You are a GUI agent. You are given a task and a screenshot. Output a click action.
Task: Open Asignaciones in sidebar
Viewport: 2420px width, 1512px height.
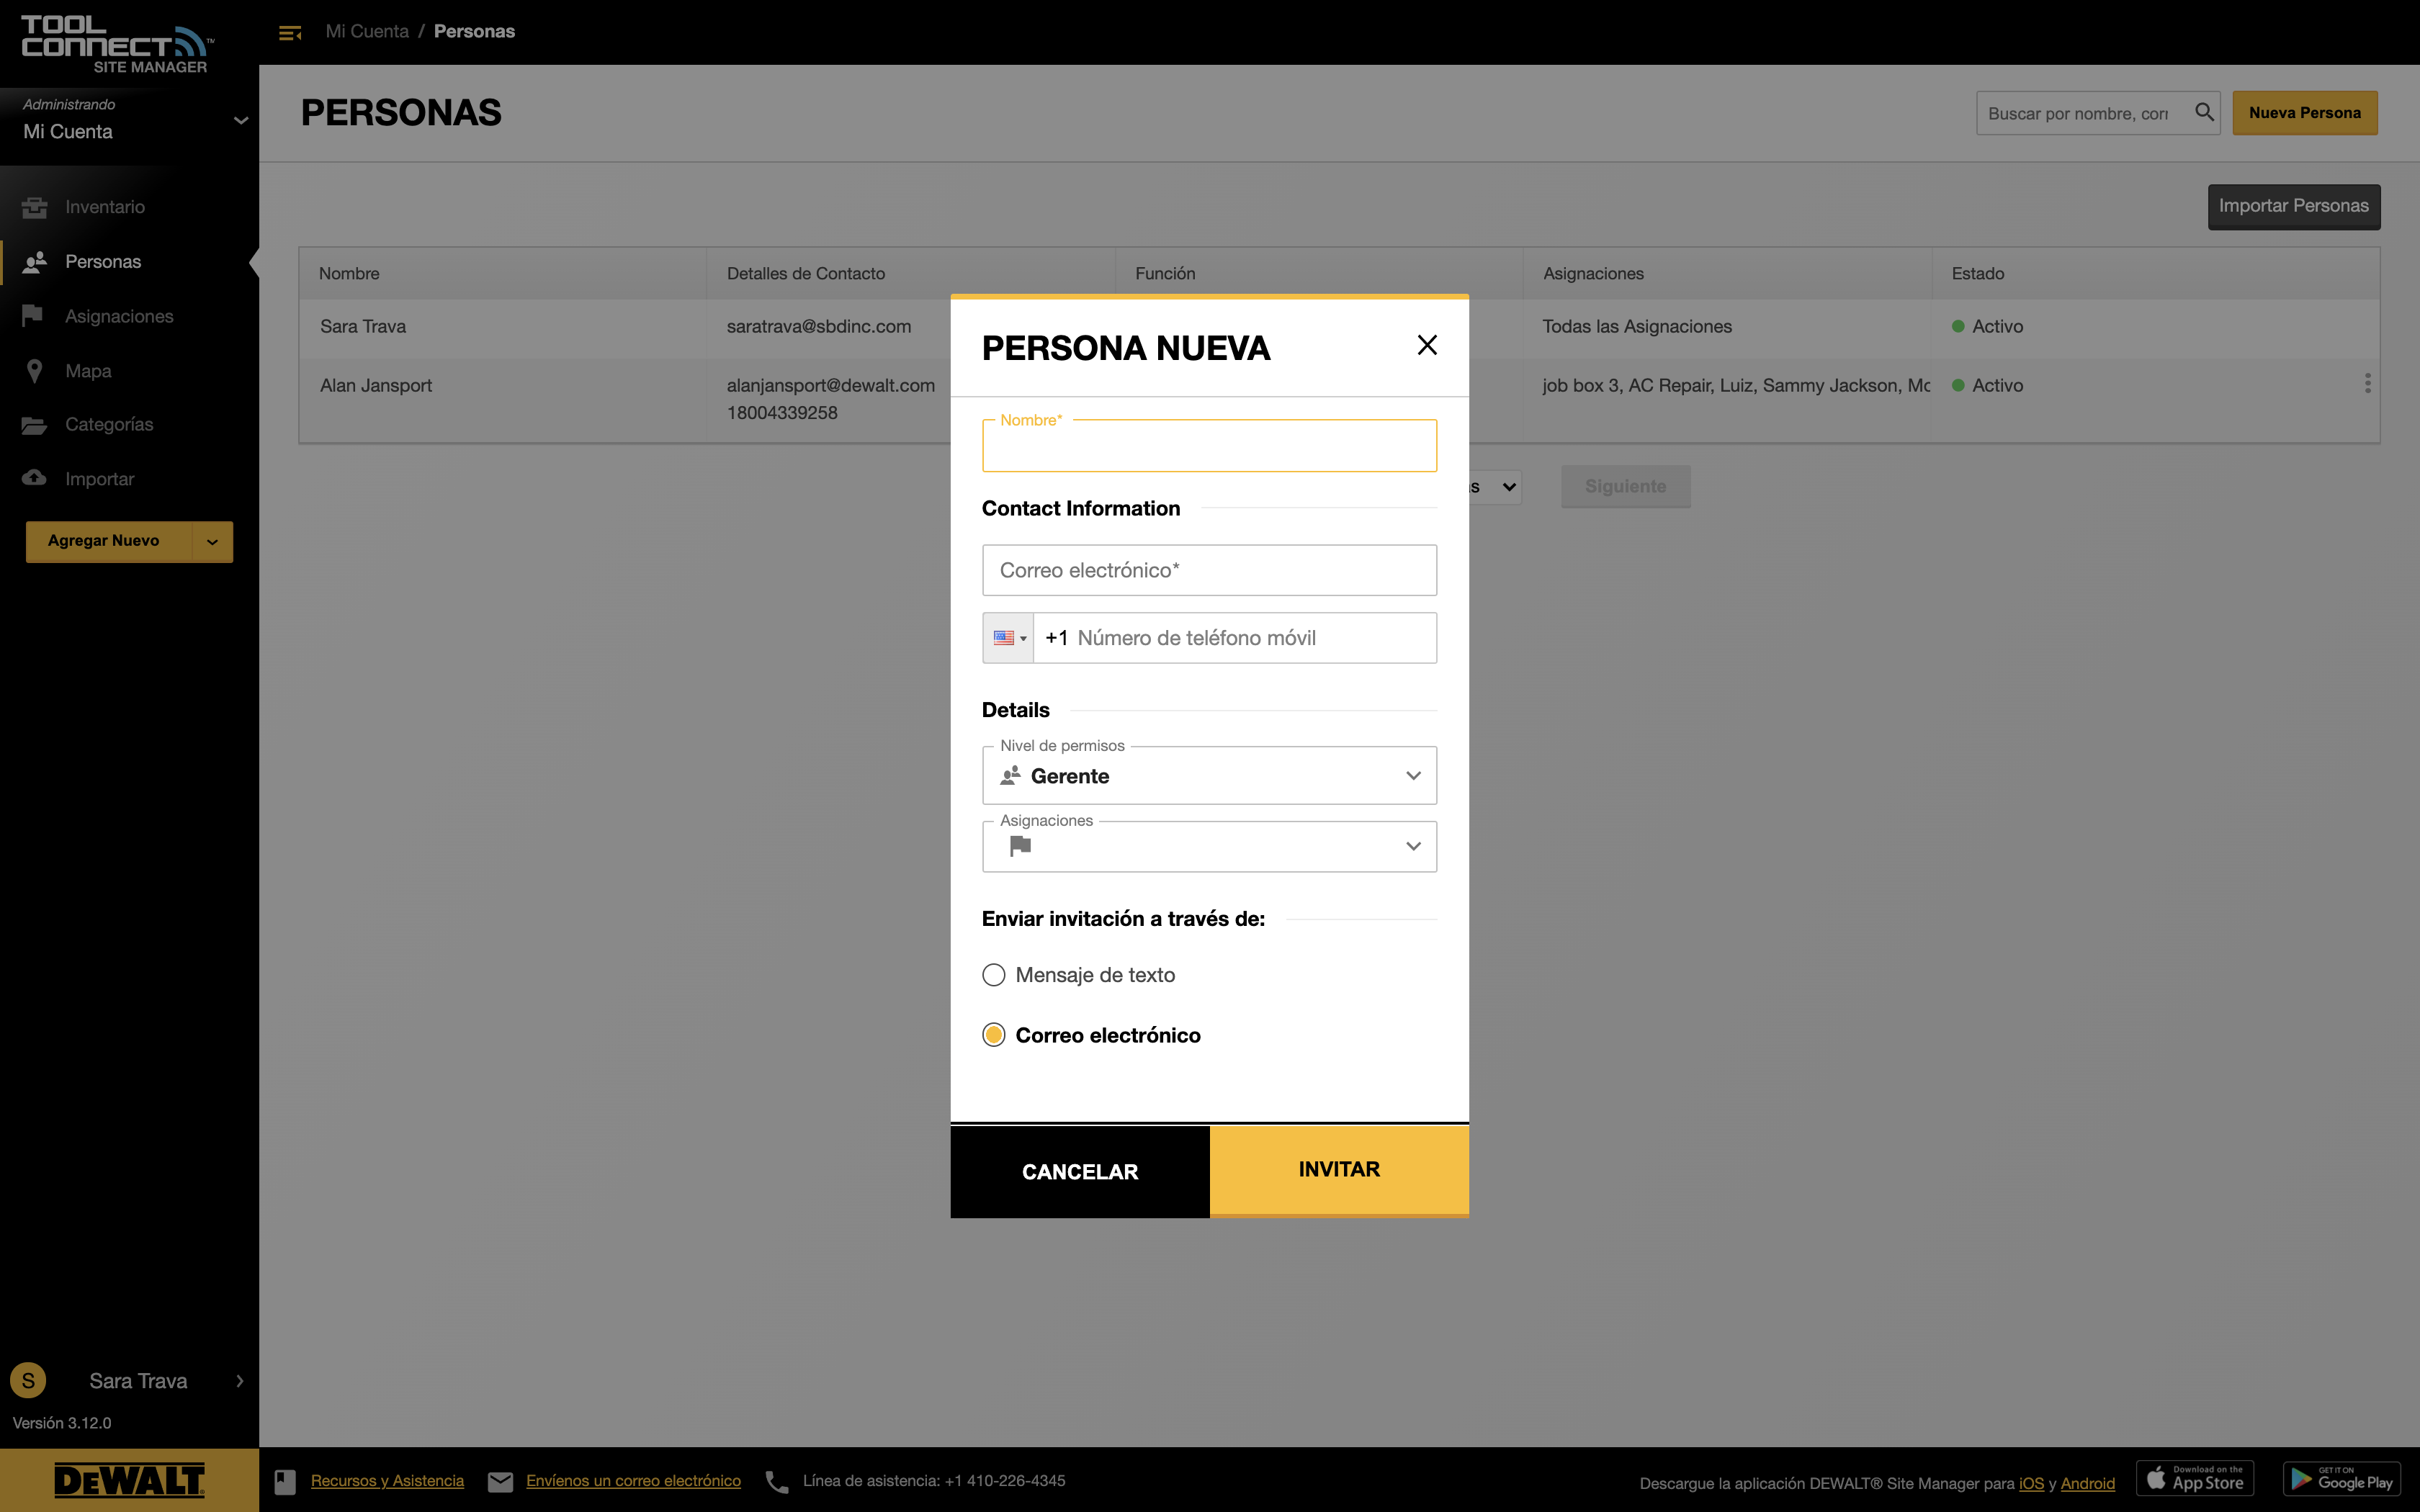[x=119, y=316]
